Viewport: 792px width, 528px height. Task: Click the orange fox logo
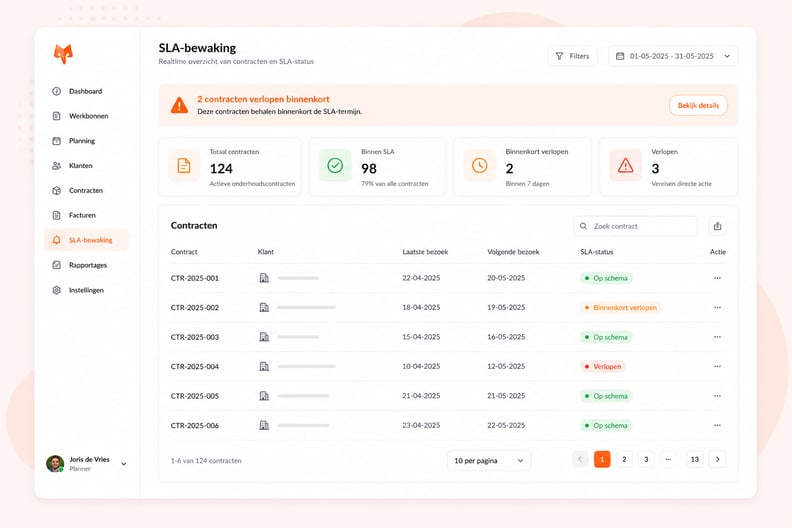64,54
